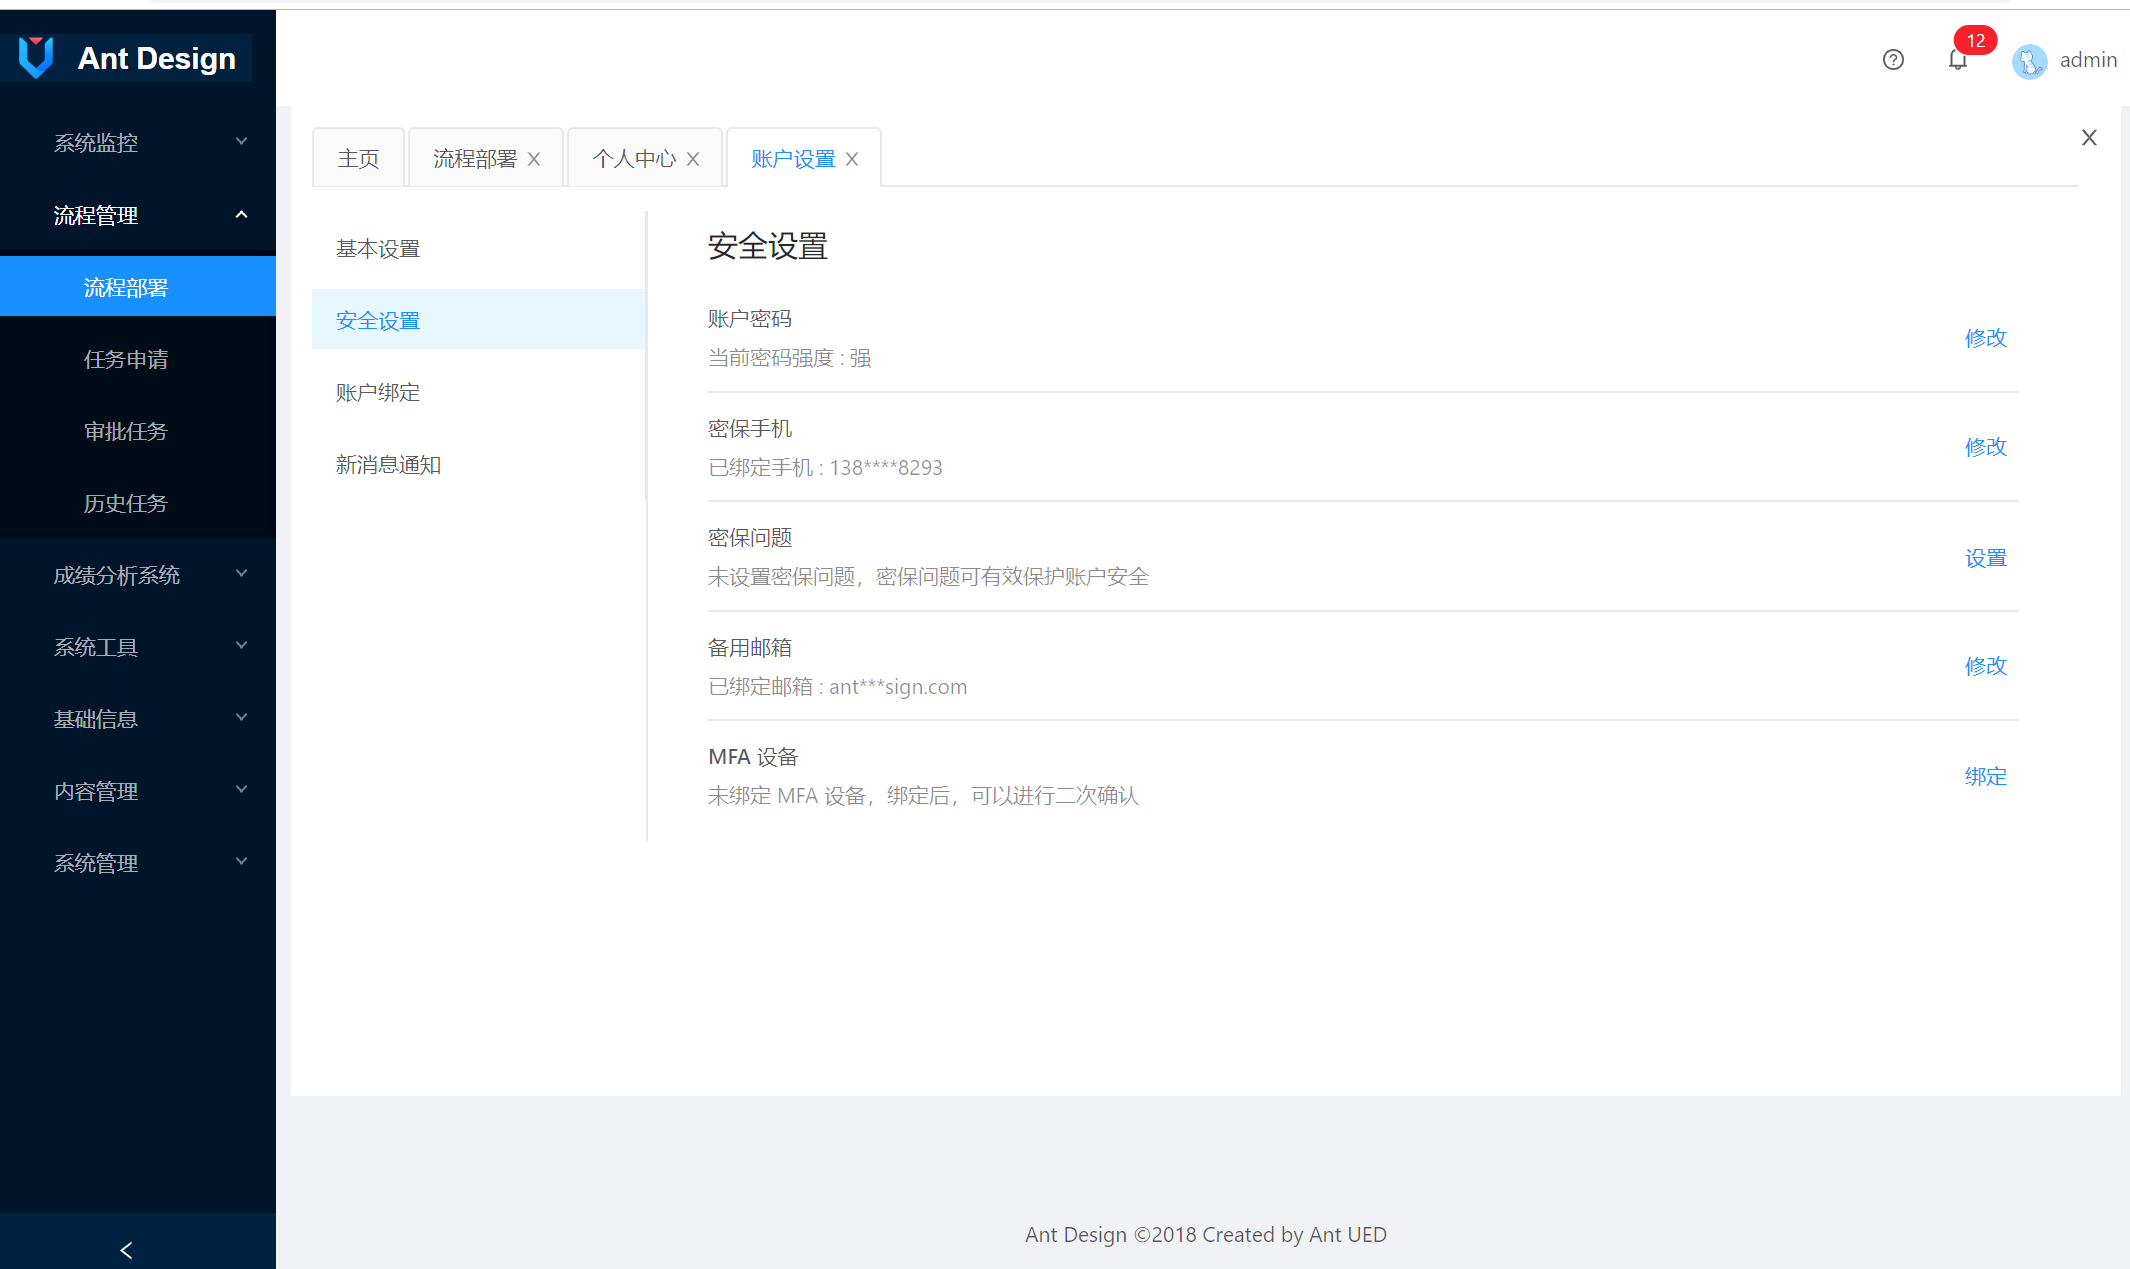Click the Ant Design logo icon

(36, 58)
